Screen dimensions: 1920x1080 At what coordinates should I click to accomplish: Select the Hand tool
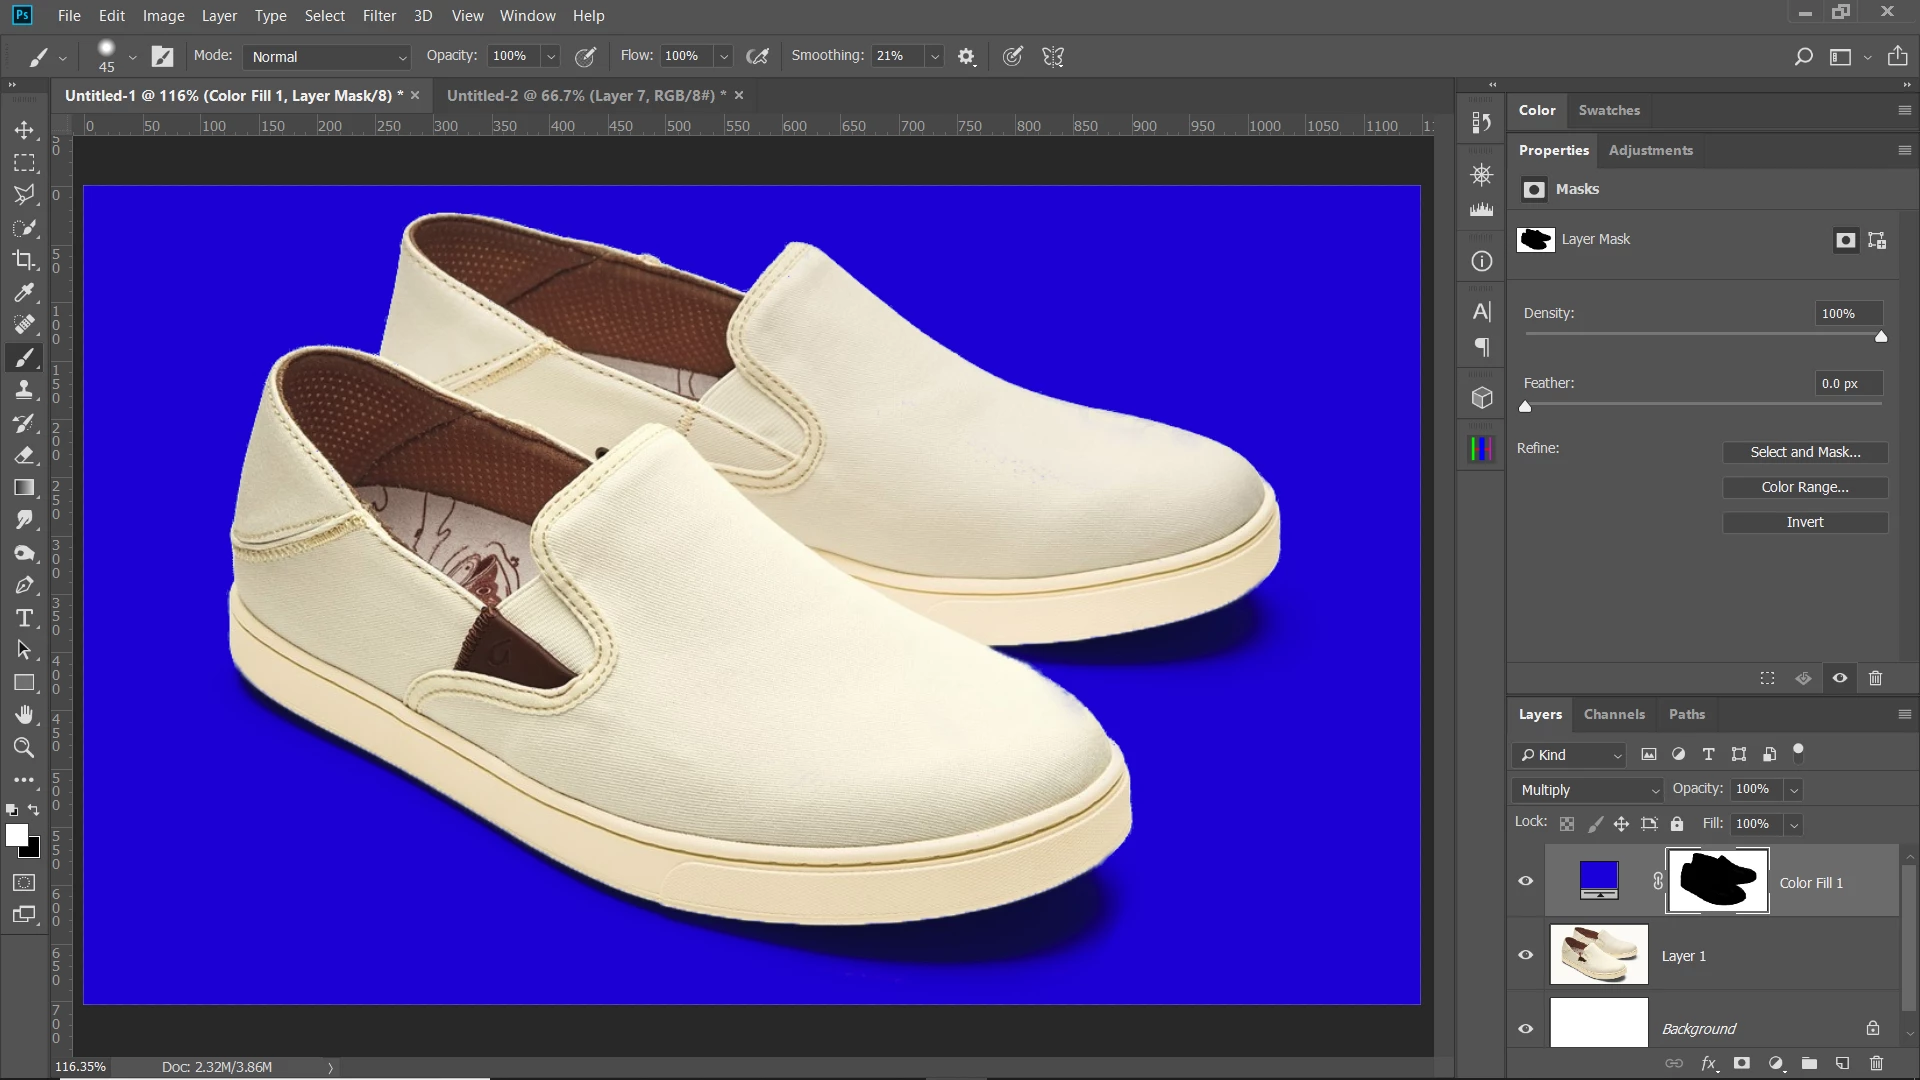point(24,714)
